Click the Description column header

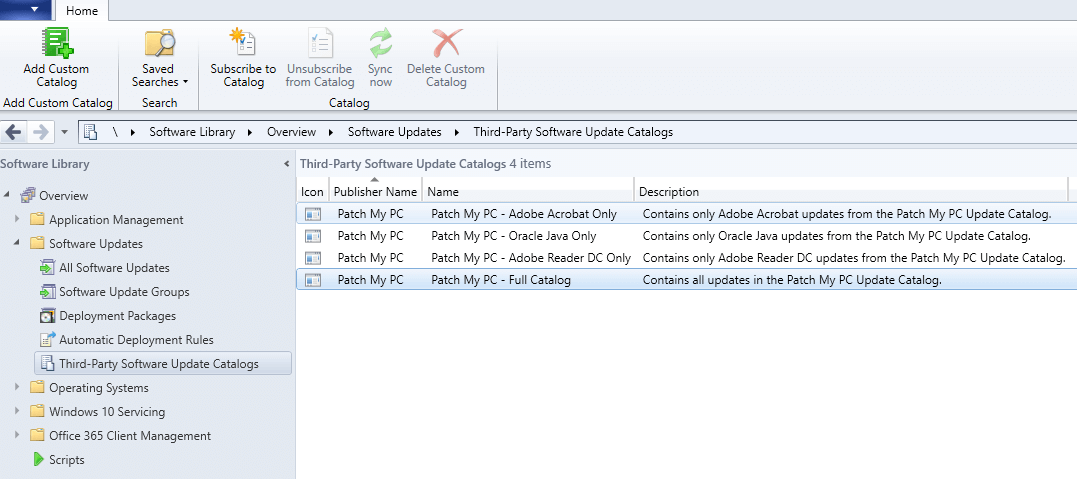[x=669, y=192]
